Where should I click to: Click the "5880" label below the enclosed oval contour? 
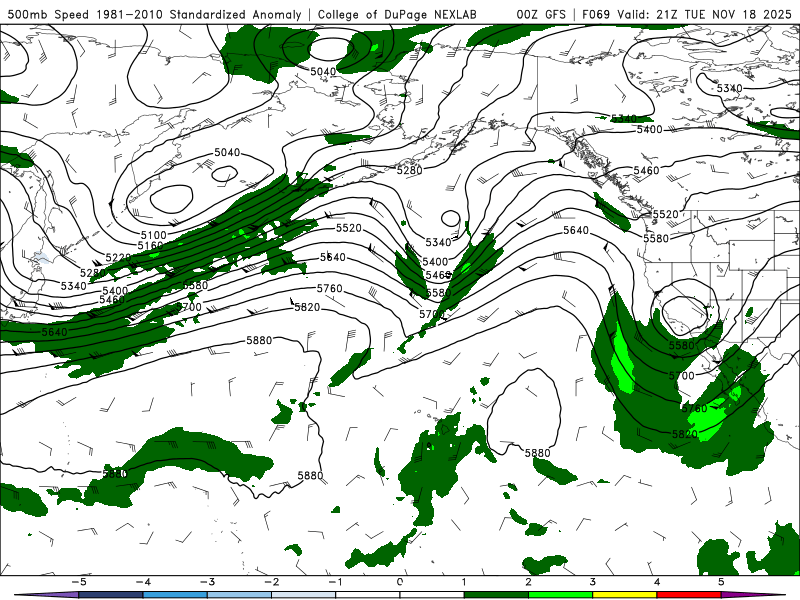[x=538, y=453]
